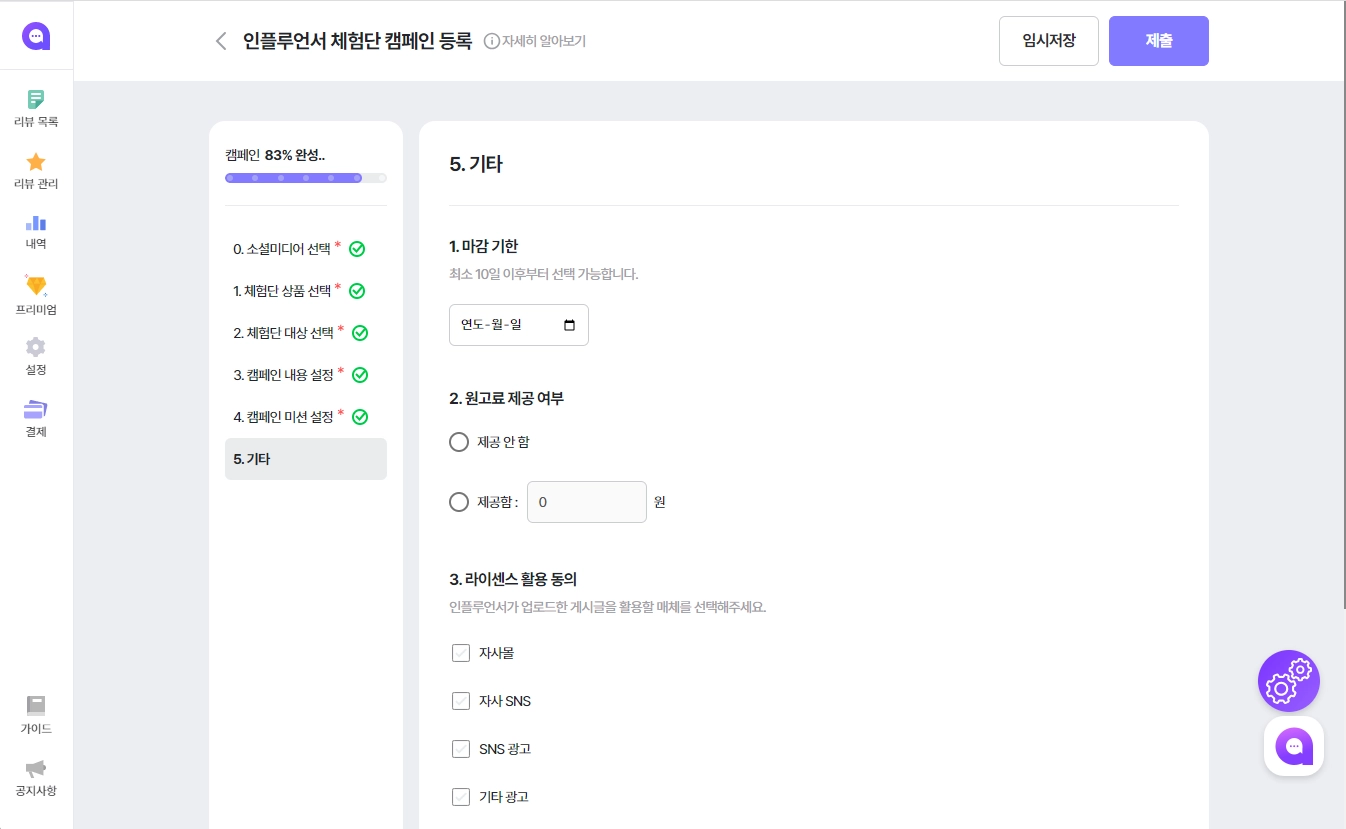Open 리뷰 목록 from the sidebar
The width and height of the screenshot is (1346, 829).
tap(36, 108)
